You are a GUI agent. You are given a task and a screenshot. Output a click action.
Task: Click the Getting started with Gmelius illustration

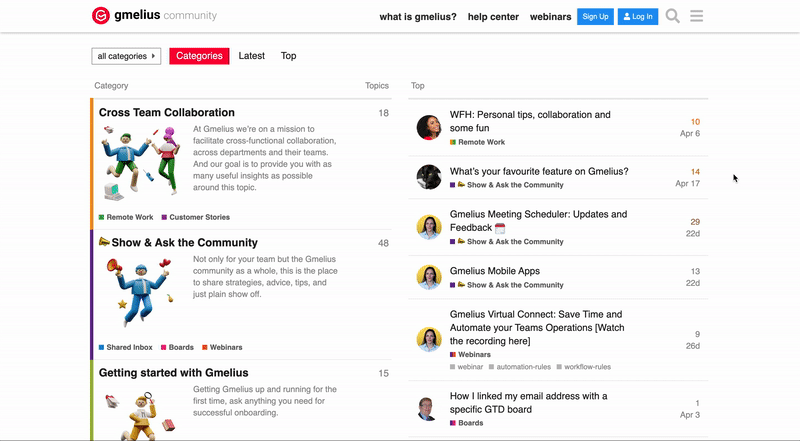click(x=141, y=414)
